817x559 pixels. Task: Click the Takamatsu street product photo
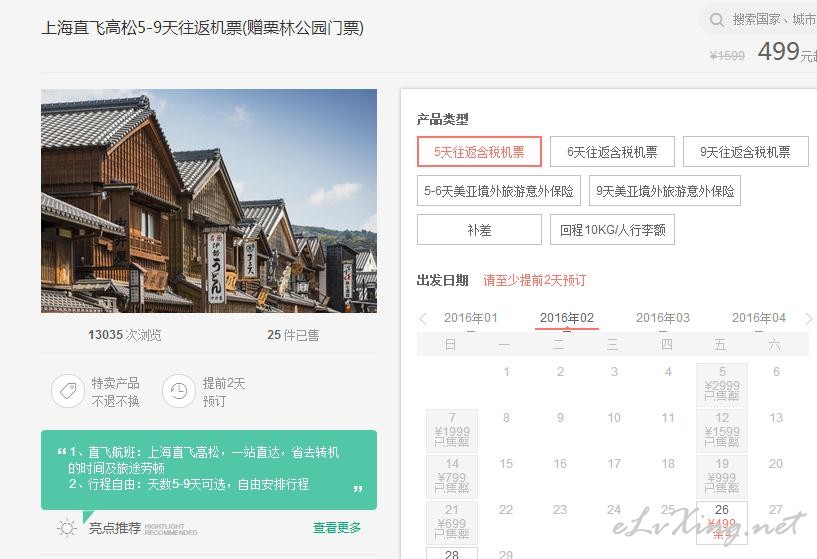click(x=209, y=201)
